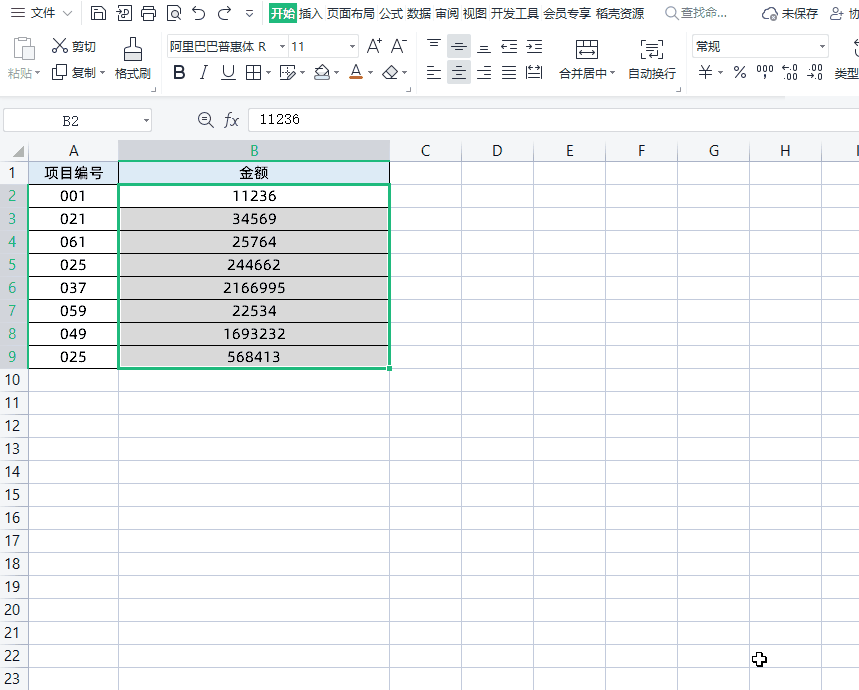
Task: Apply font color A
Action: pyautogui.click(x=356, y=72)
